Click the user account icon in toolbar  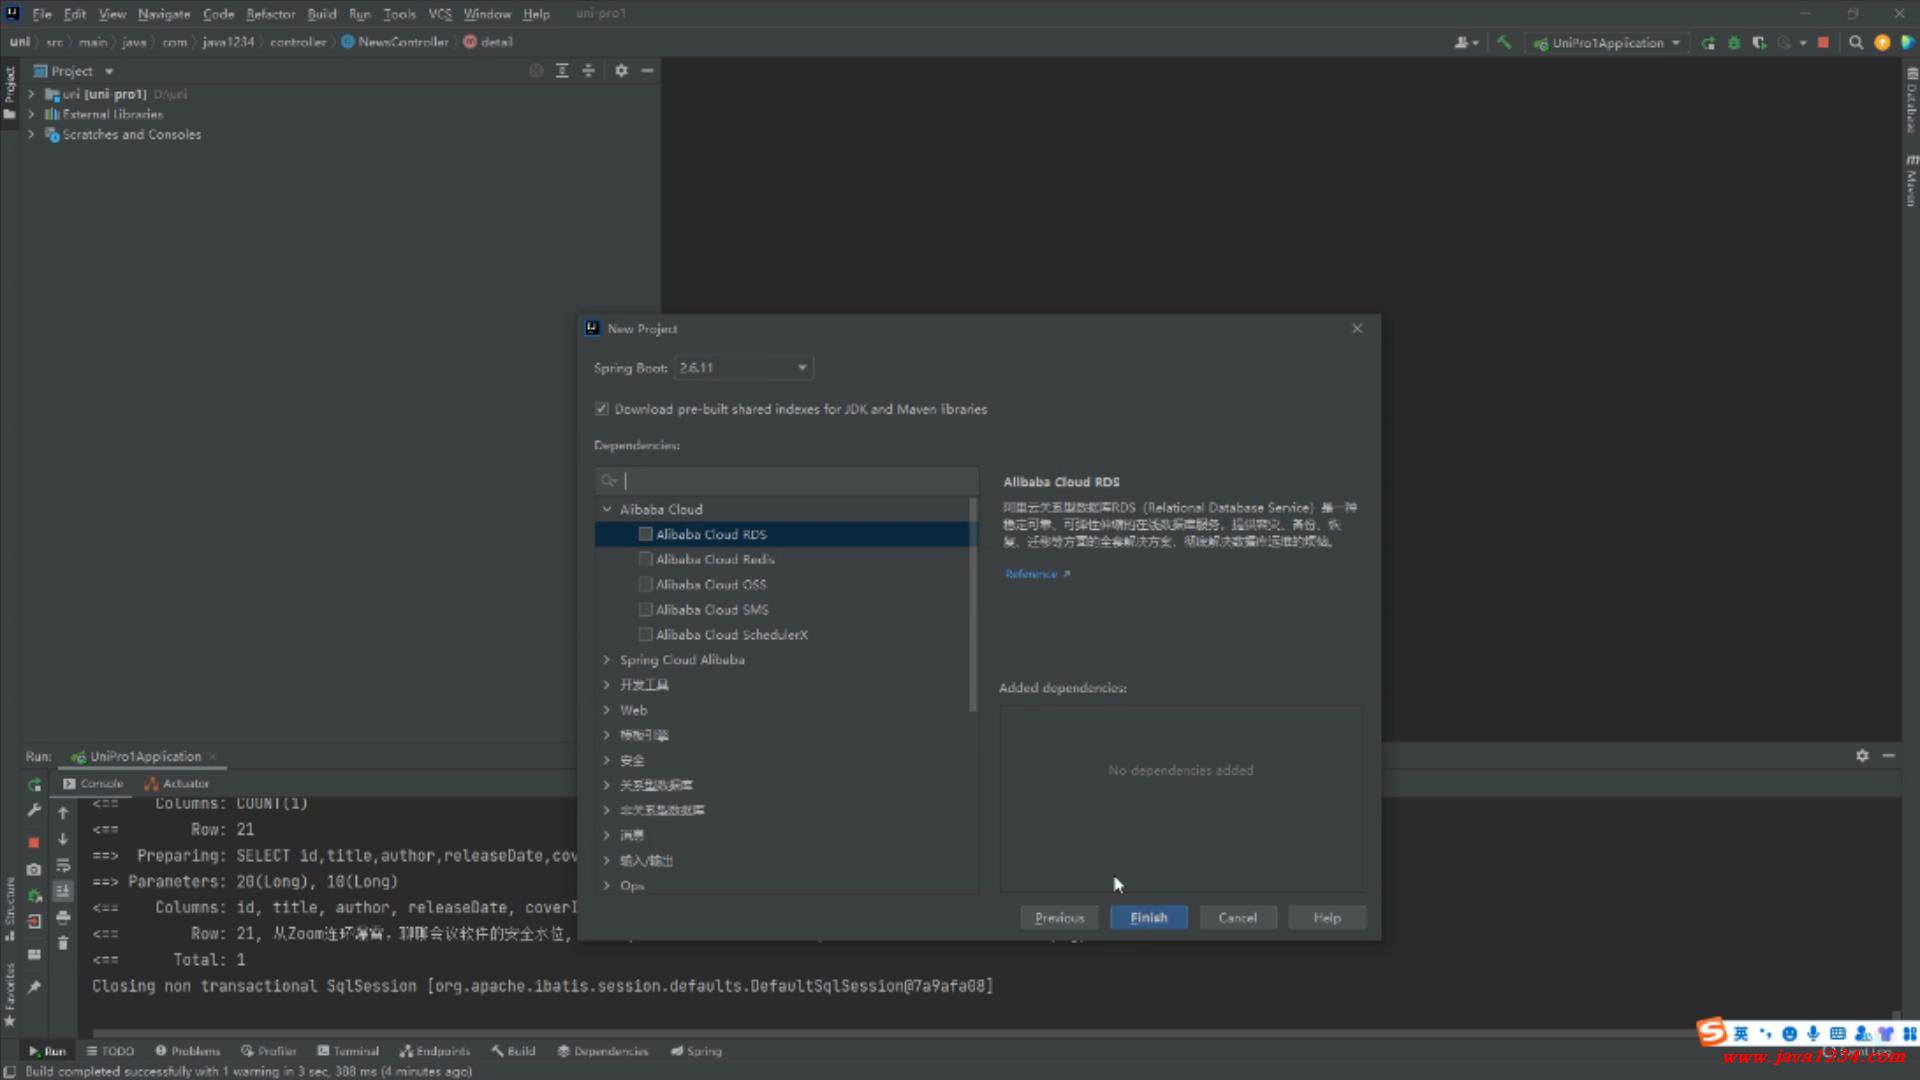1465,42
